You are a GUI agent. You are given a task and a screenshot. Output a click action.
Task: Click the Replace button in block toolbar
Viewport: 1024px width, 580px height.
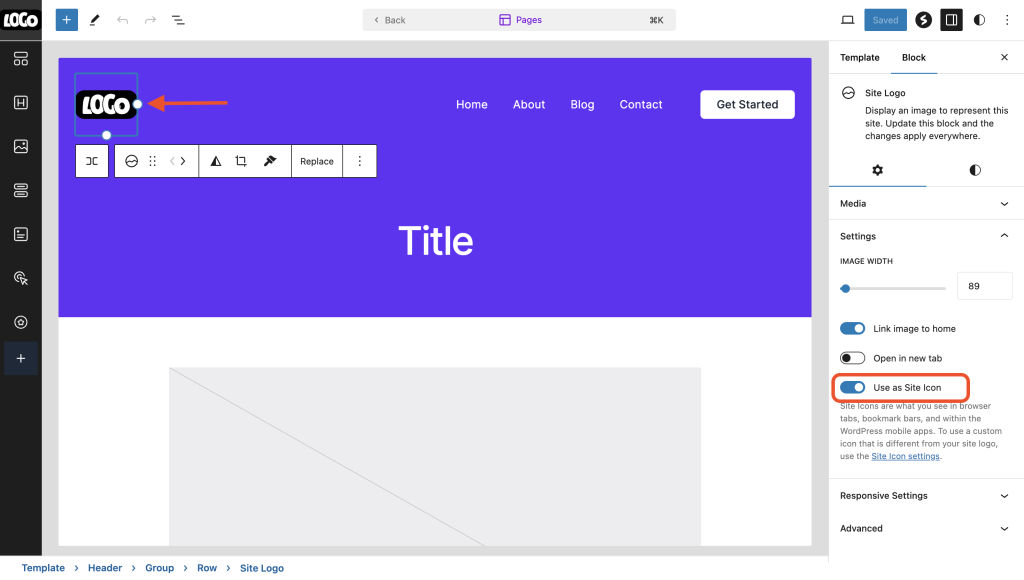click(x=316, y=160)
